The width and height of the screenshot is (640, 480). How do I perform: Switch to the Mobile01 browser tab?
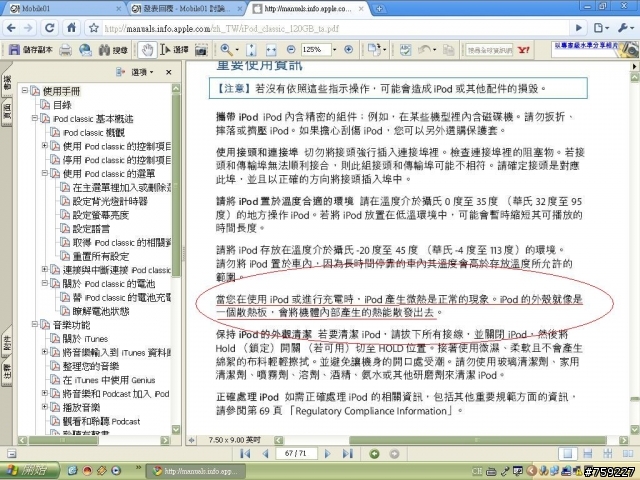click(x=64, y=8)
